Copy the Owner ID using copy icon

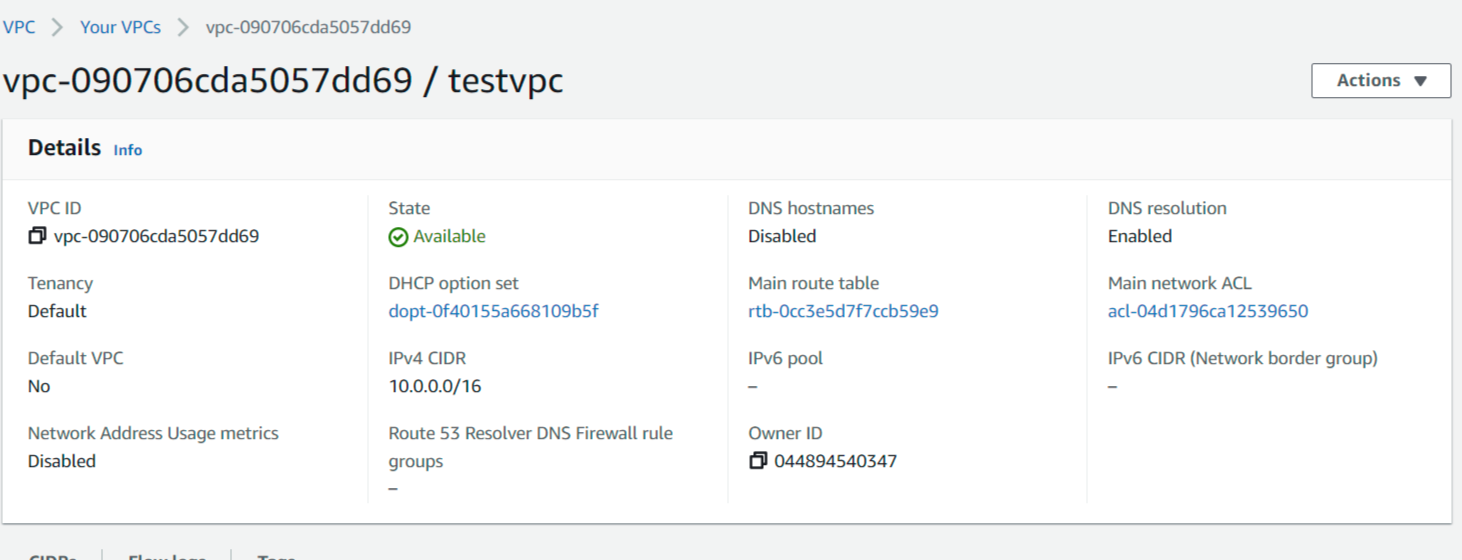coord(758,461)
